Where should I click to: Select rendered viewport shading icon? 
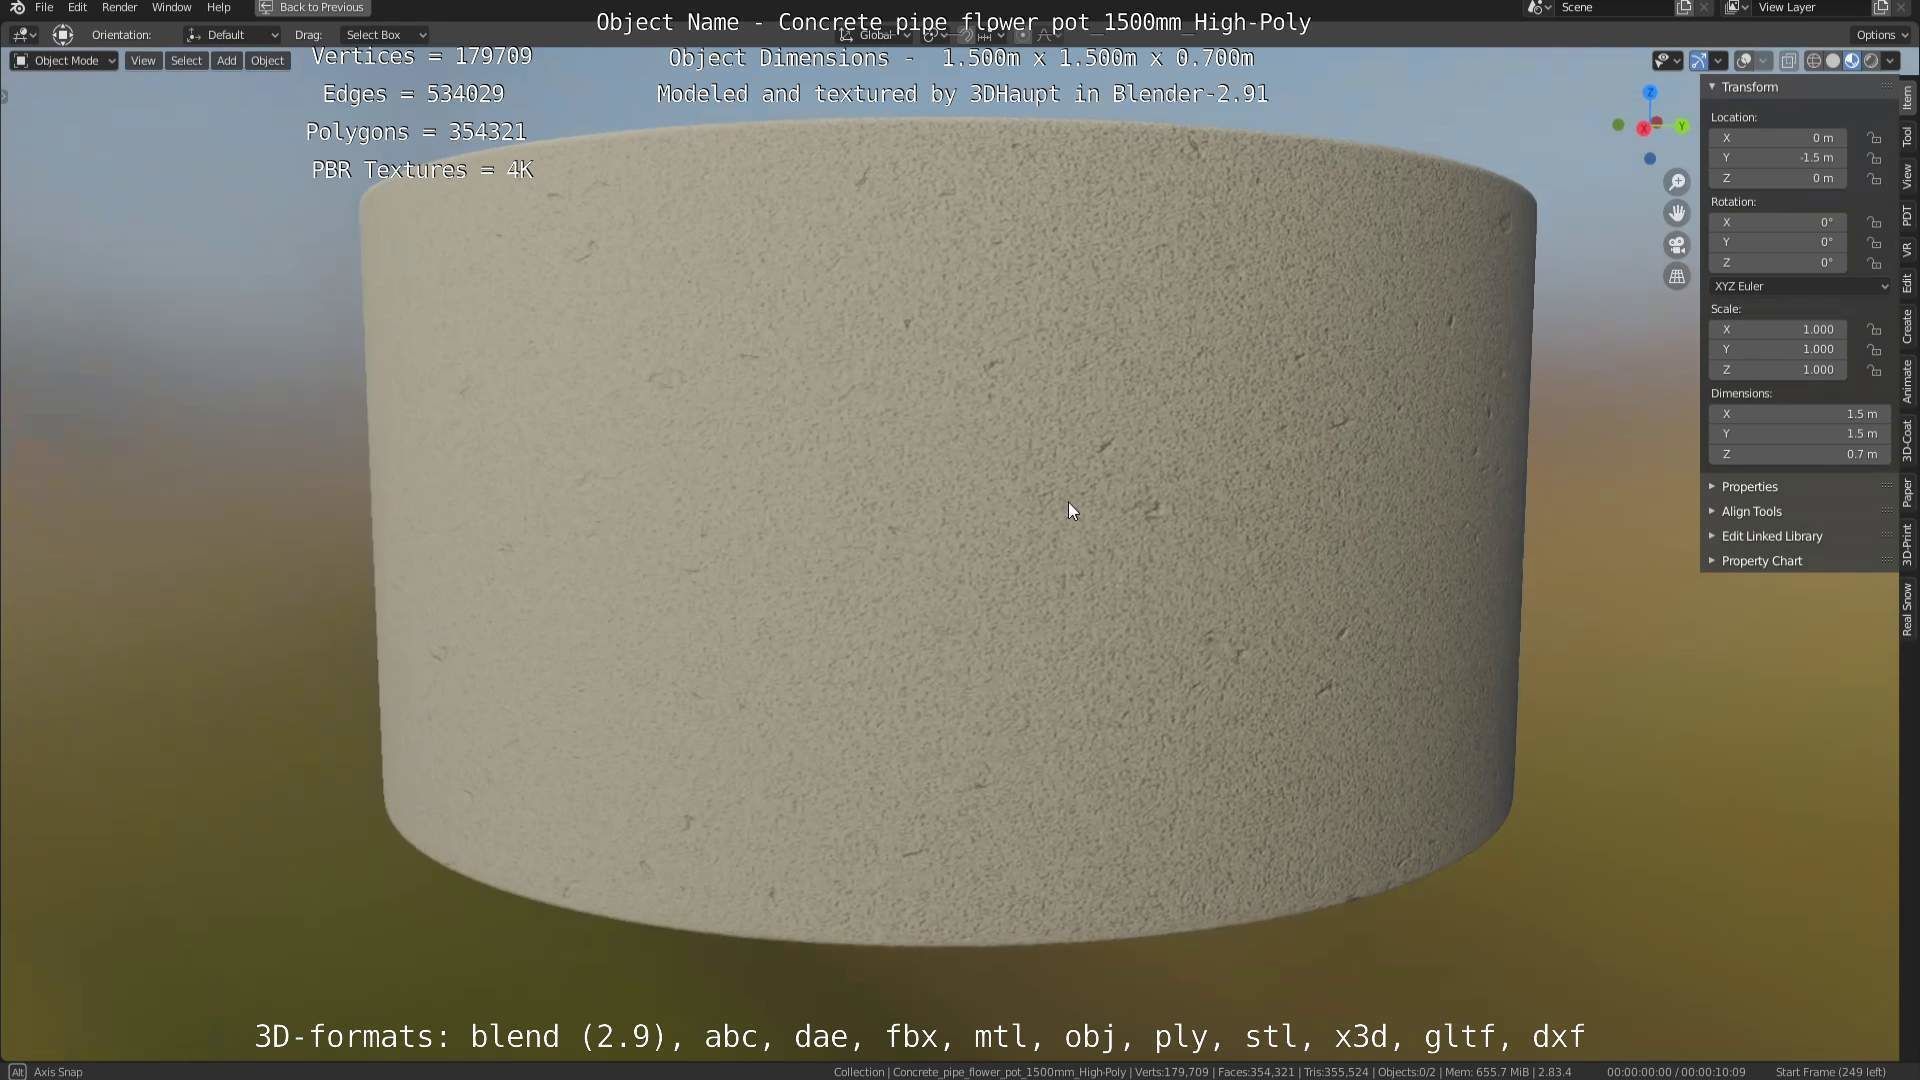1871,61
